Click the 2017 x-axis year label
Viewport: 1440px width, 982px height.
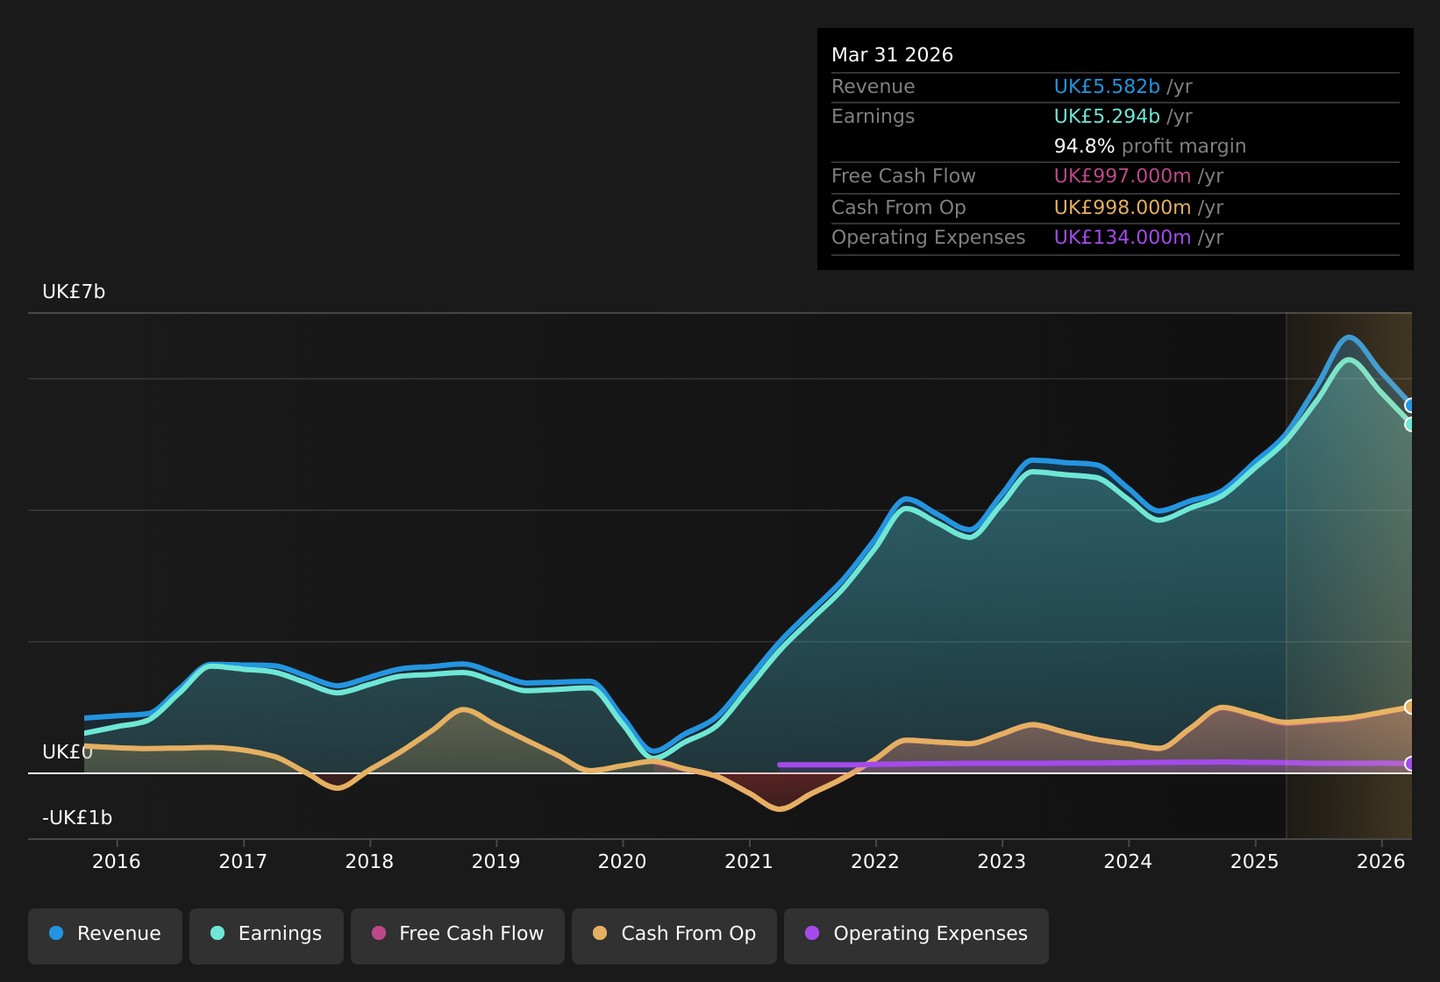(x=243, y=862)
